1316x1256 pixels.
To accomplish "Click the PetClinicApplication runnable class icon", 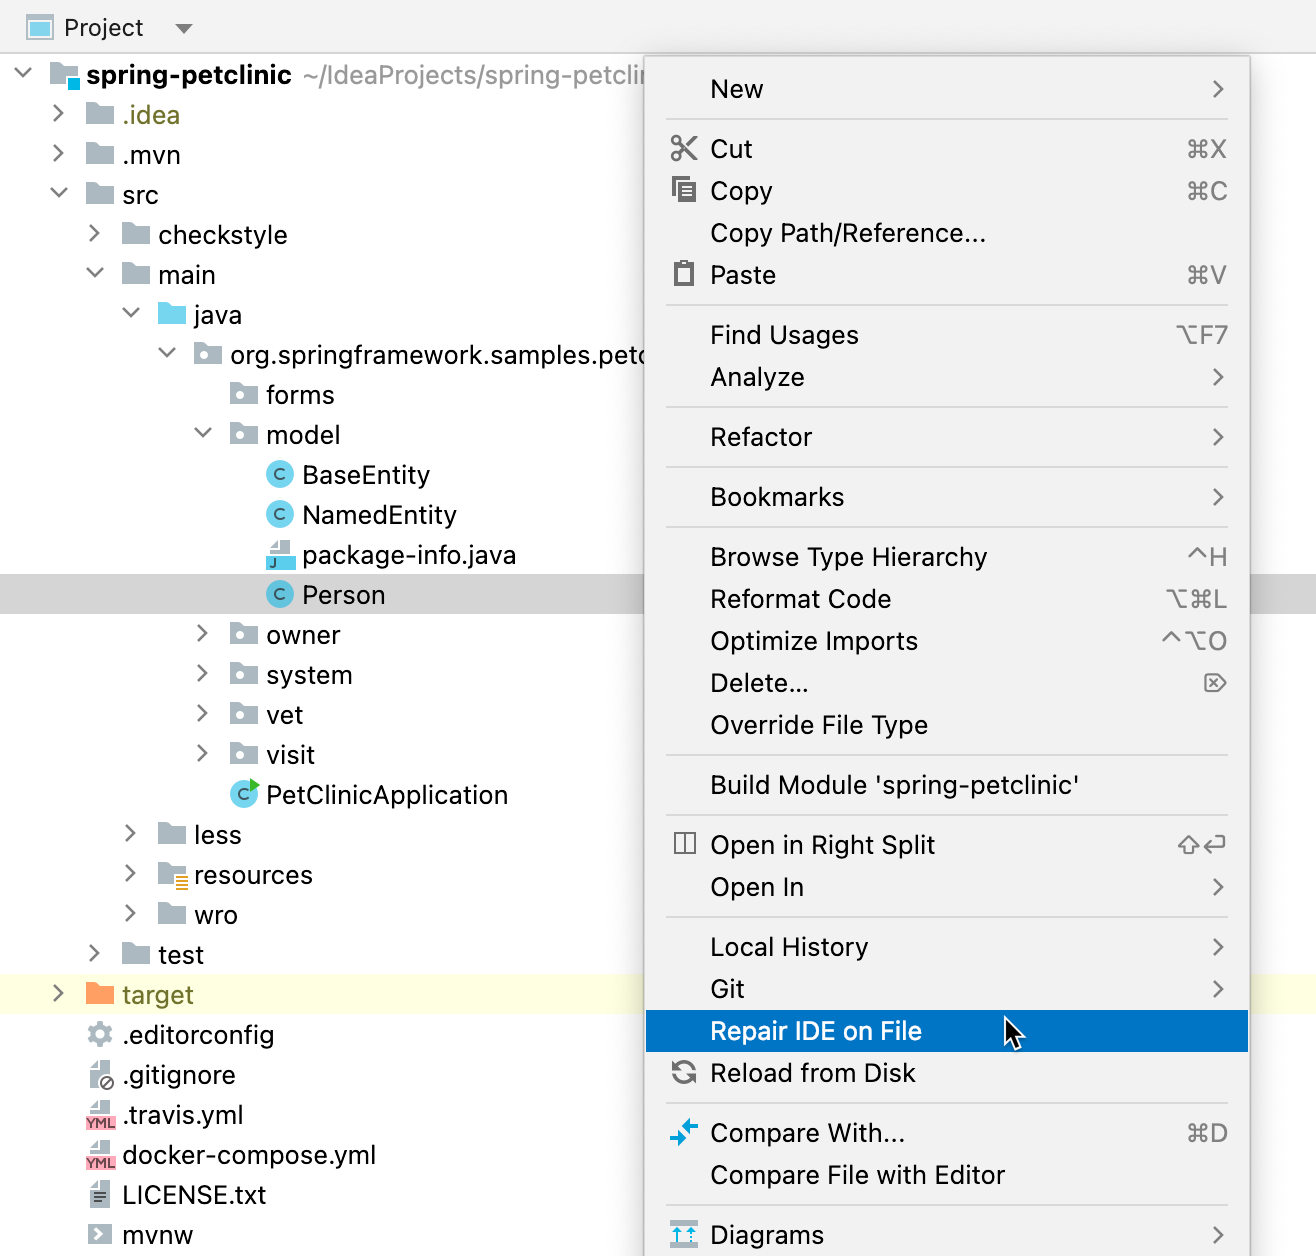I will tap(245, 793).
